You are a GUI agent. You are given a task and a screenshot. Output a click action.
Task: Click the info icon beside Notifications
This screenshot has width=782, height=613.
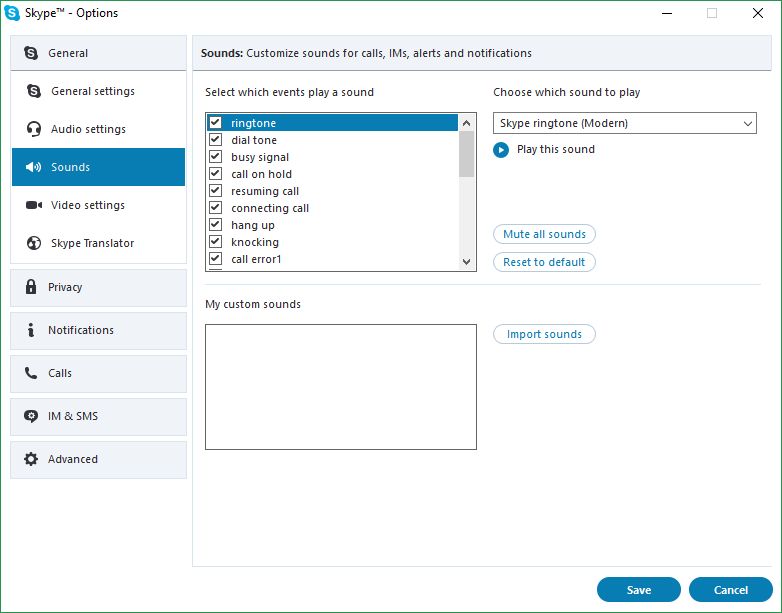[31, 330]
